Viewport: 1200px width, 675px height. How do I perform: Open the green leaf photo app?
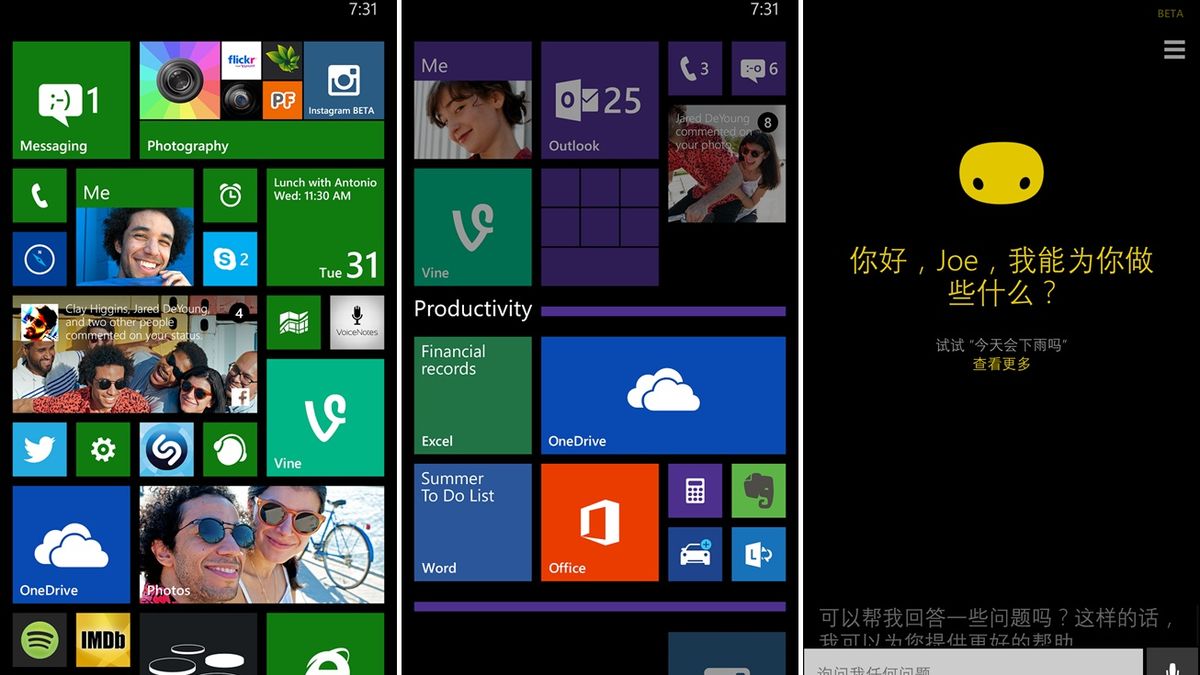283,60
